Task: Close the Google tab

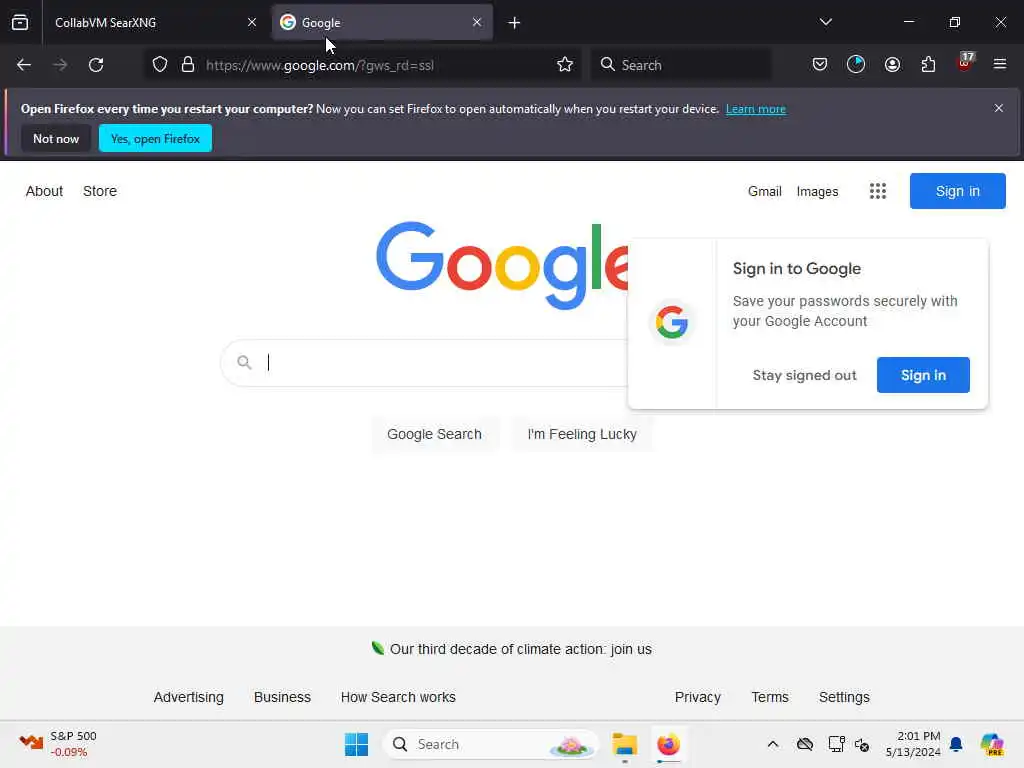Action: tap(477, 22)
